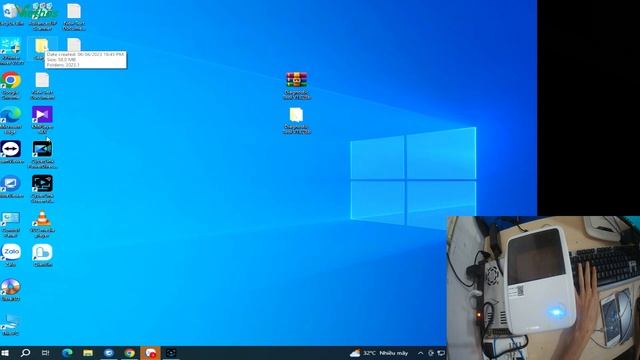
Task: Launch Microsoft Edge from the desktop
Action: (x=11, y=120)
